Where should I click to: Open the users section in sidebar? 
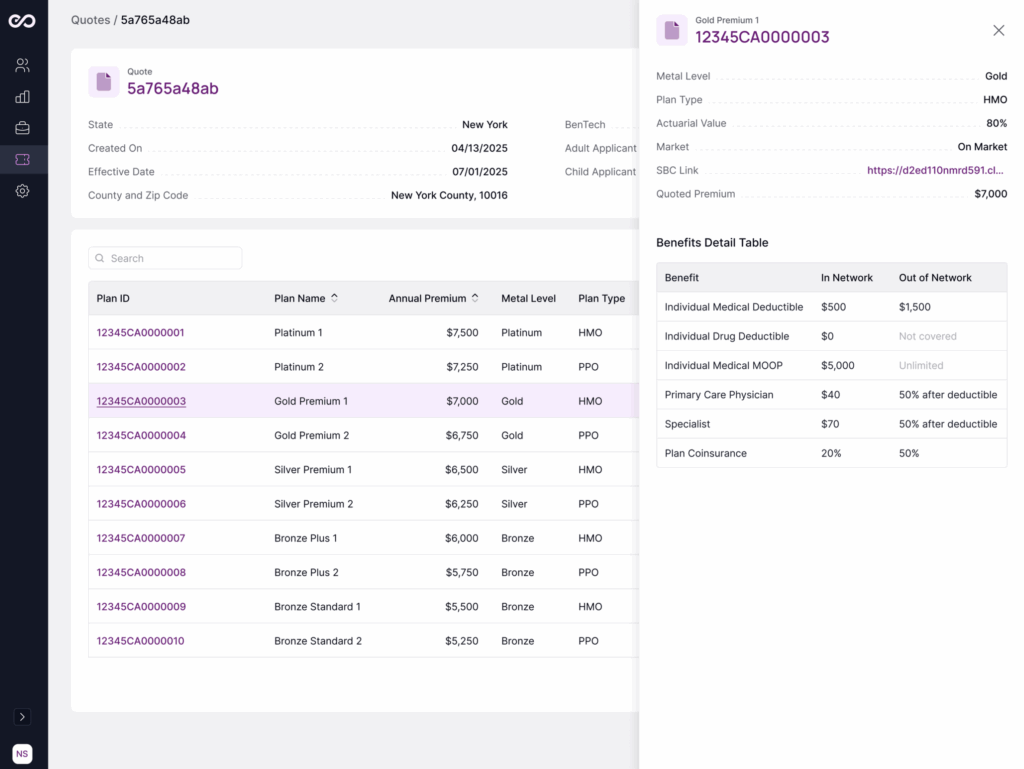[22, 66]
